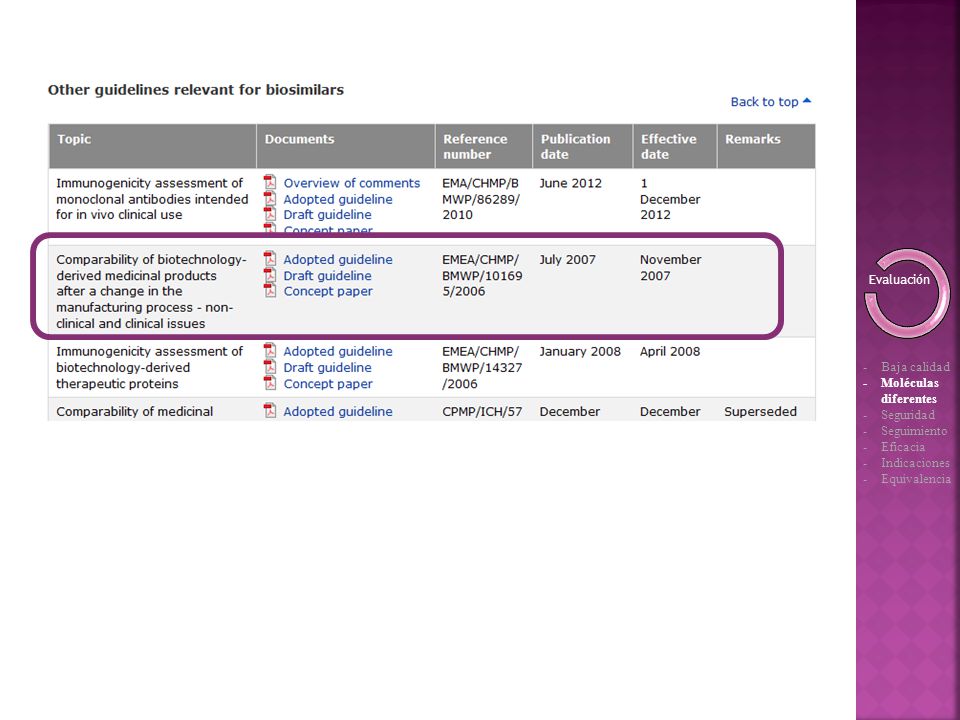This screenshot has width=960, height=720.
Task: Click the PDF icon in the CPMP/ICH/57 row
Action: point(270,411)
